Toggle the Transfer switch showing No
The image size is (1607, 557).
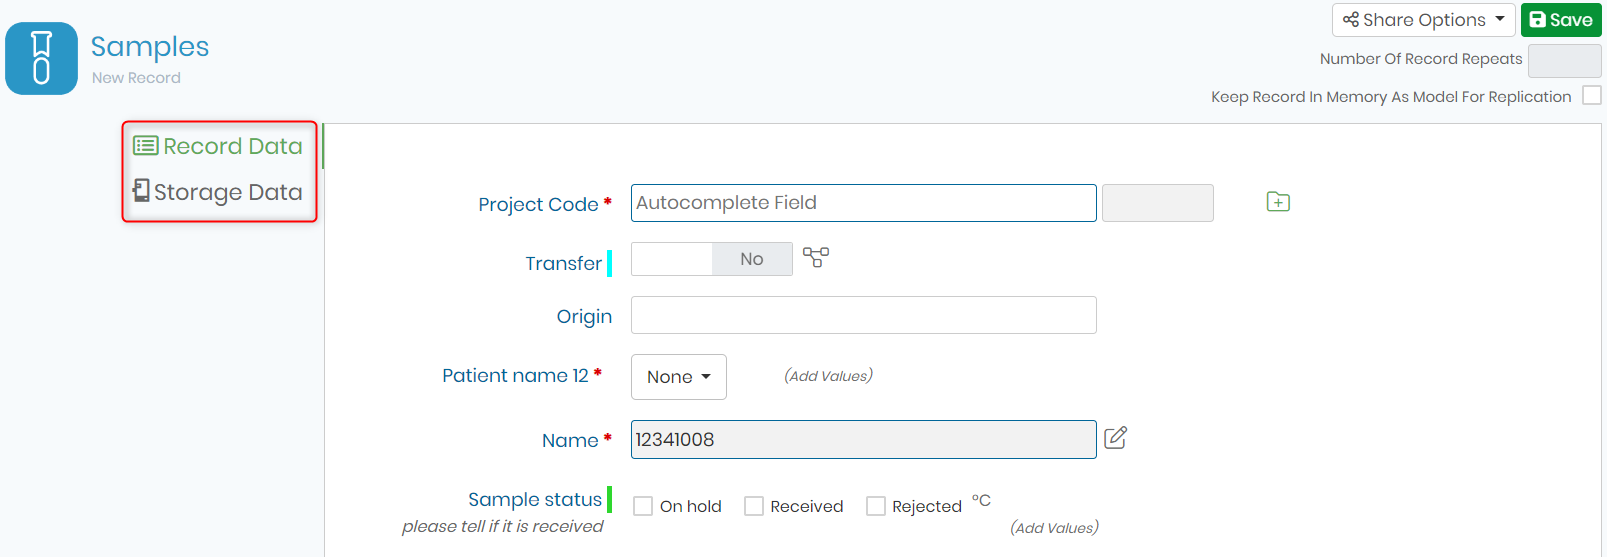coord(712,259)
